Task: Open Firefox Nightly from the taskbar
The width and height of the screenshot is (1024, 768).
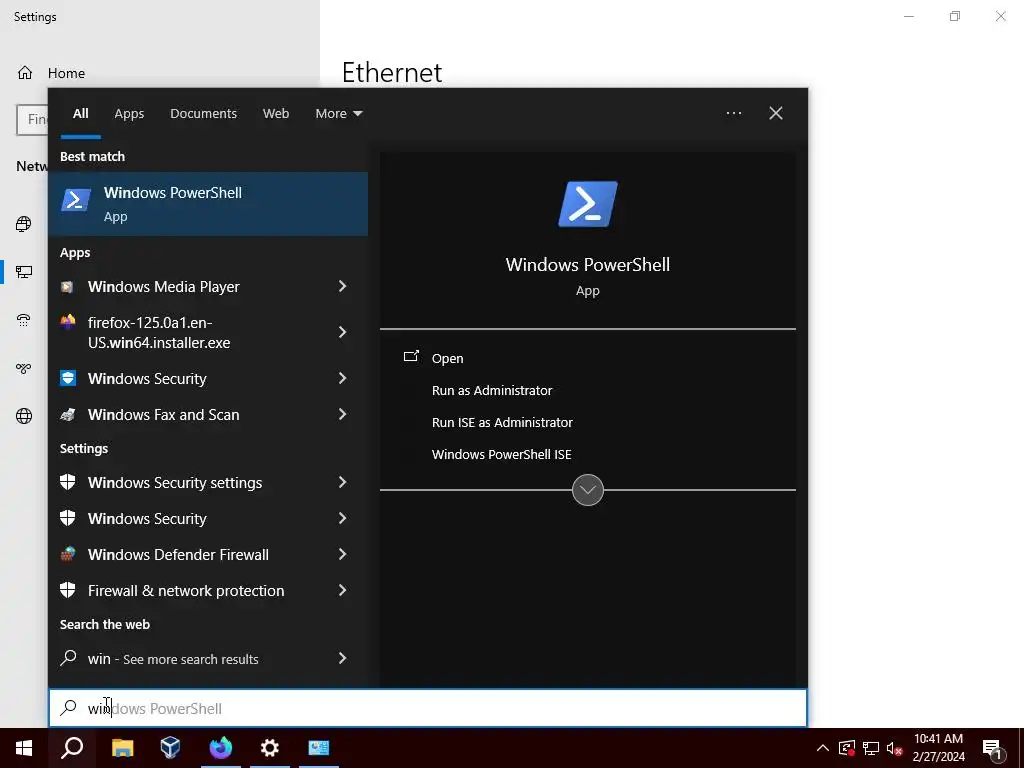Action: click(x=221, y=748)
